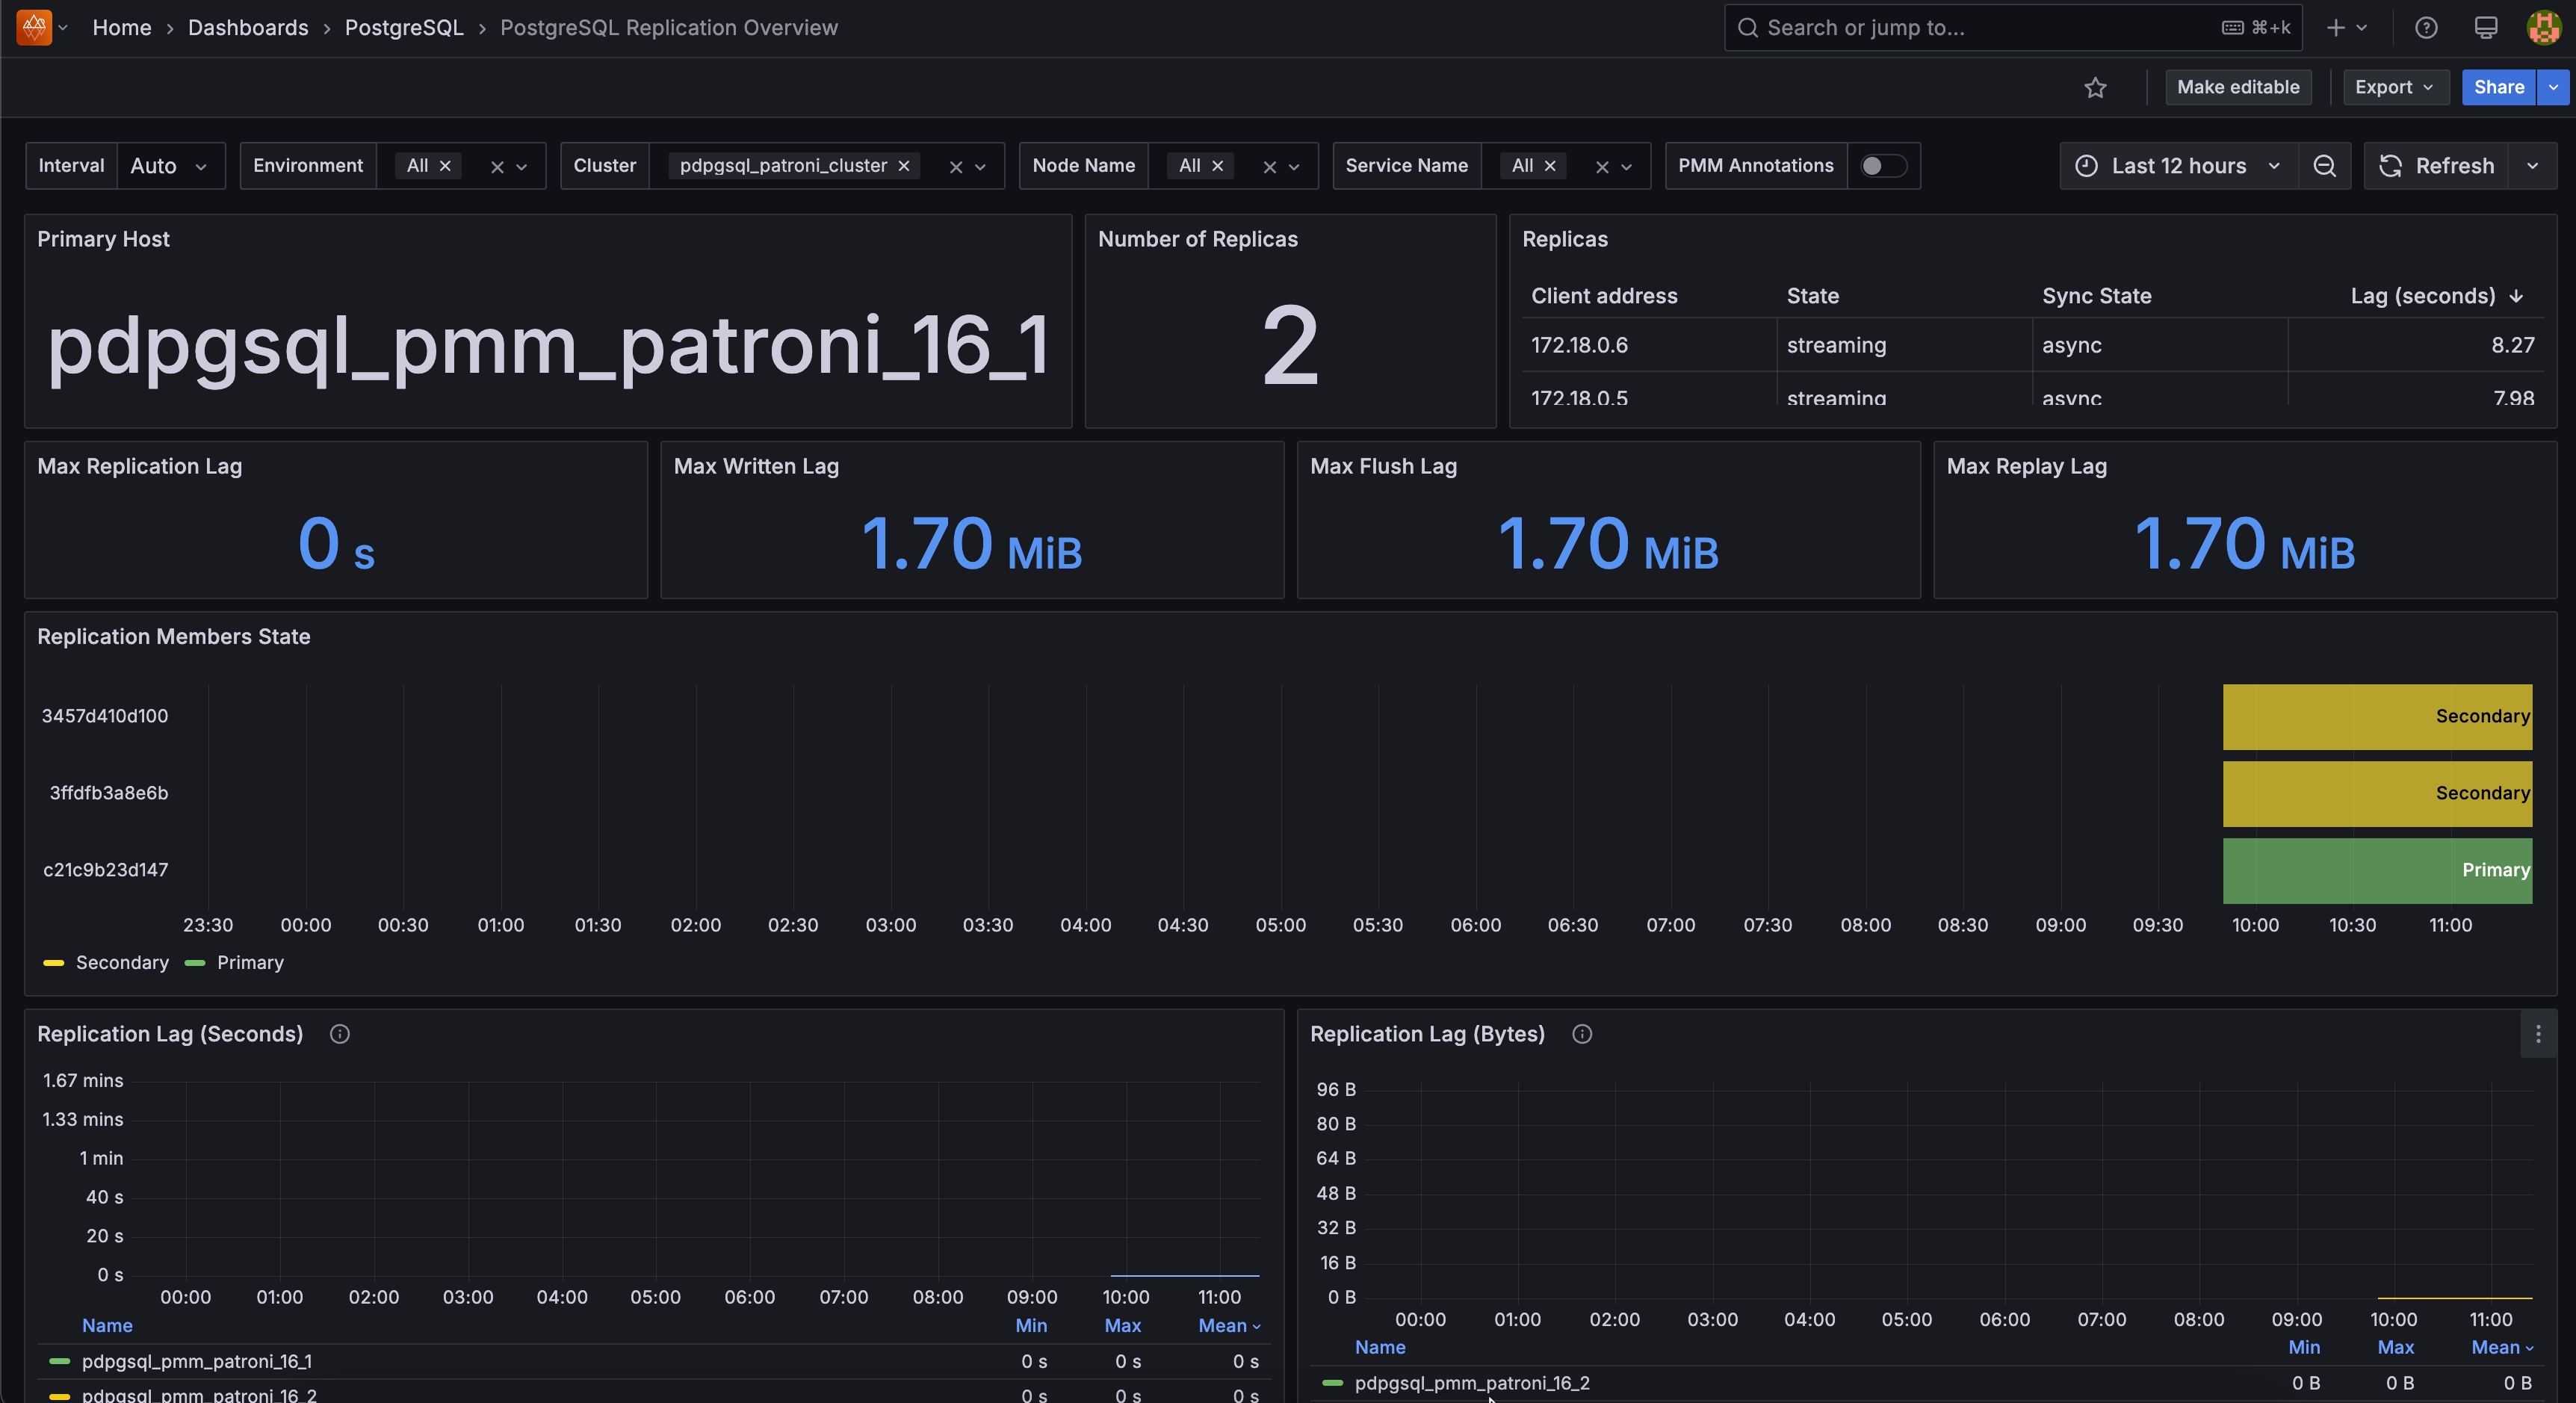This screenshot has width=2576, height=1403.
Task: Click the Make editable button
Action: [2238, 88]
